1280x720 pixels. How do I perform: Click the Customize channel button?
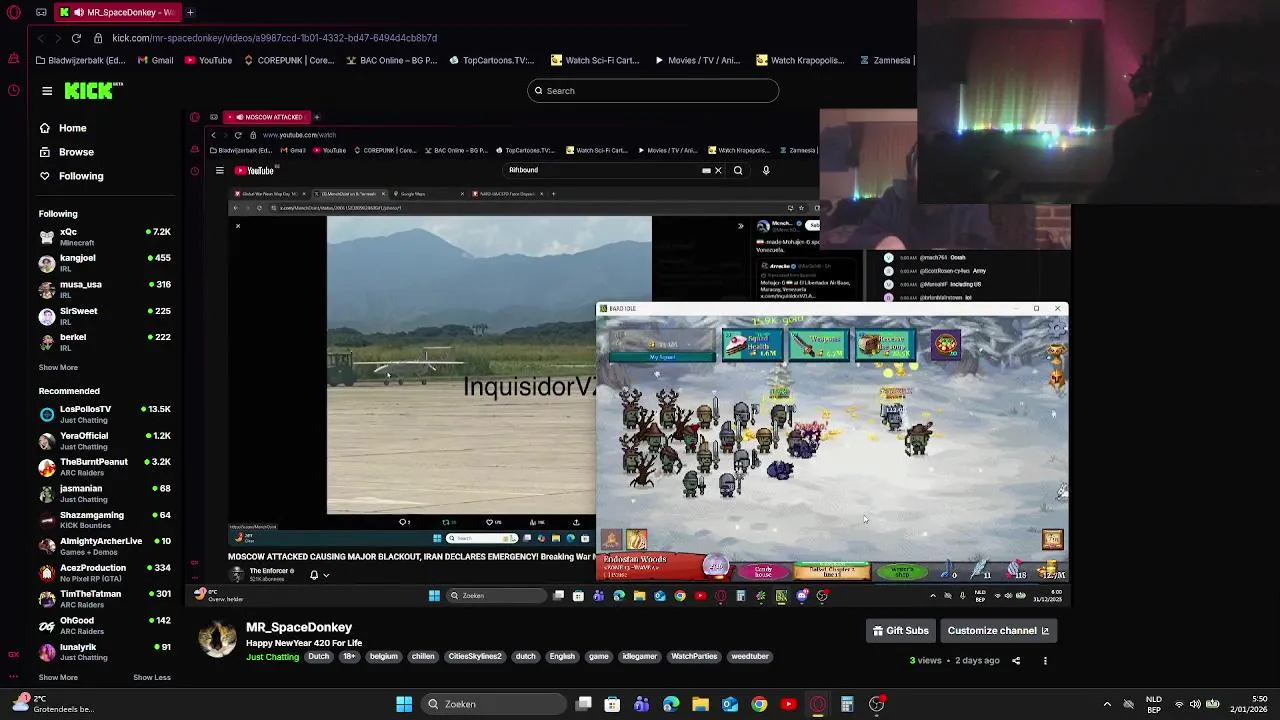click(998, 631)
